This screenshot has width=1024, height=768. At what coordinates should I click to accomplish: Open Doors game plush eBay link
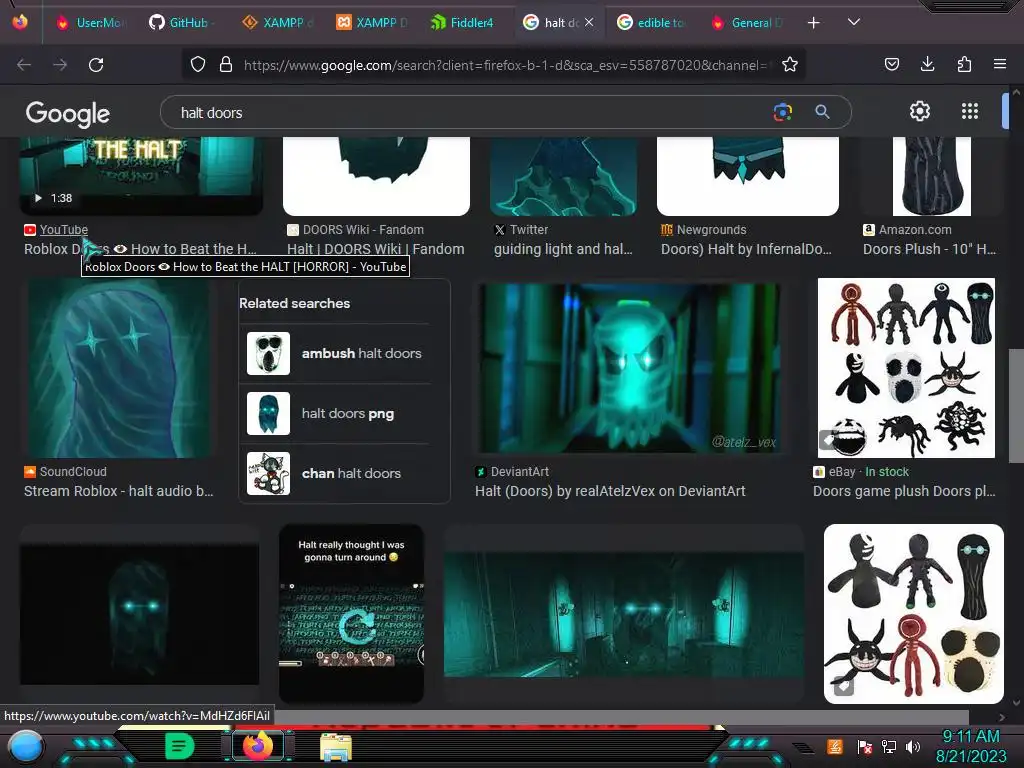(x=904, y=491)
